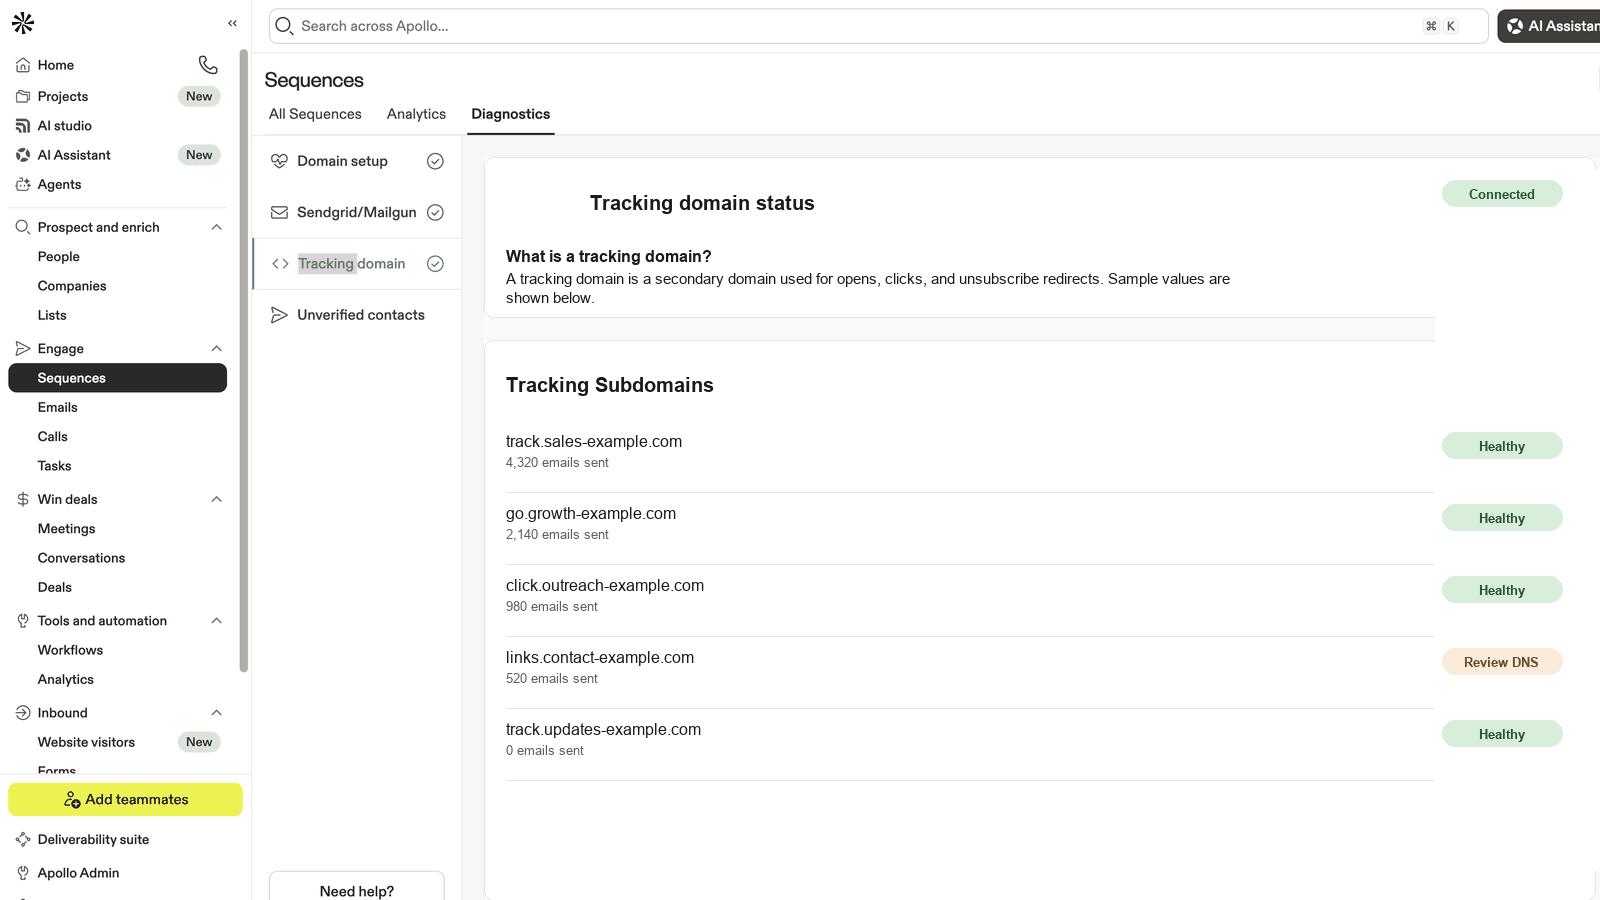The image size is (1600, 900).
Task: Open Deals in the sidebar
Action: pos(55,587)
